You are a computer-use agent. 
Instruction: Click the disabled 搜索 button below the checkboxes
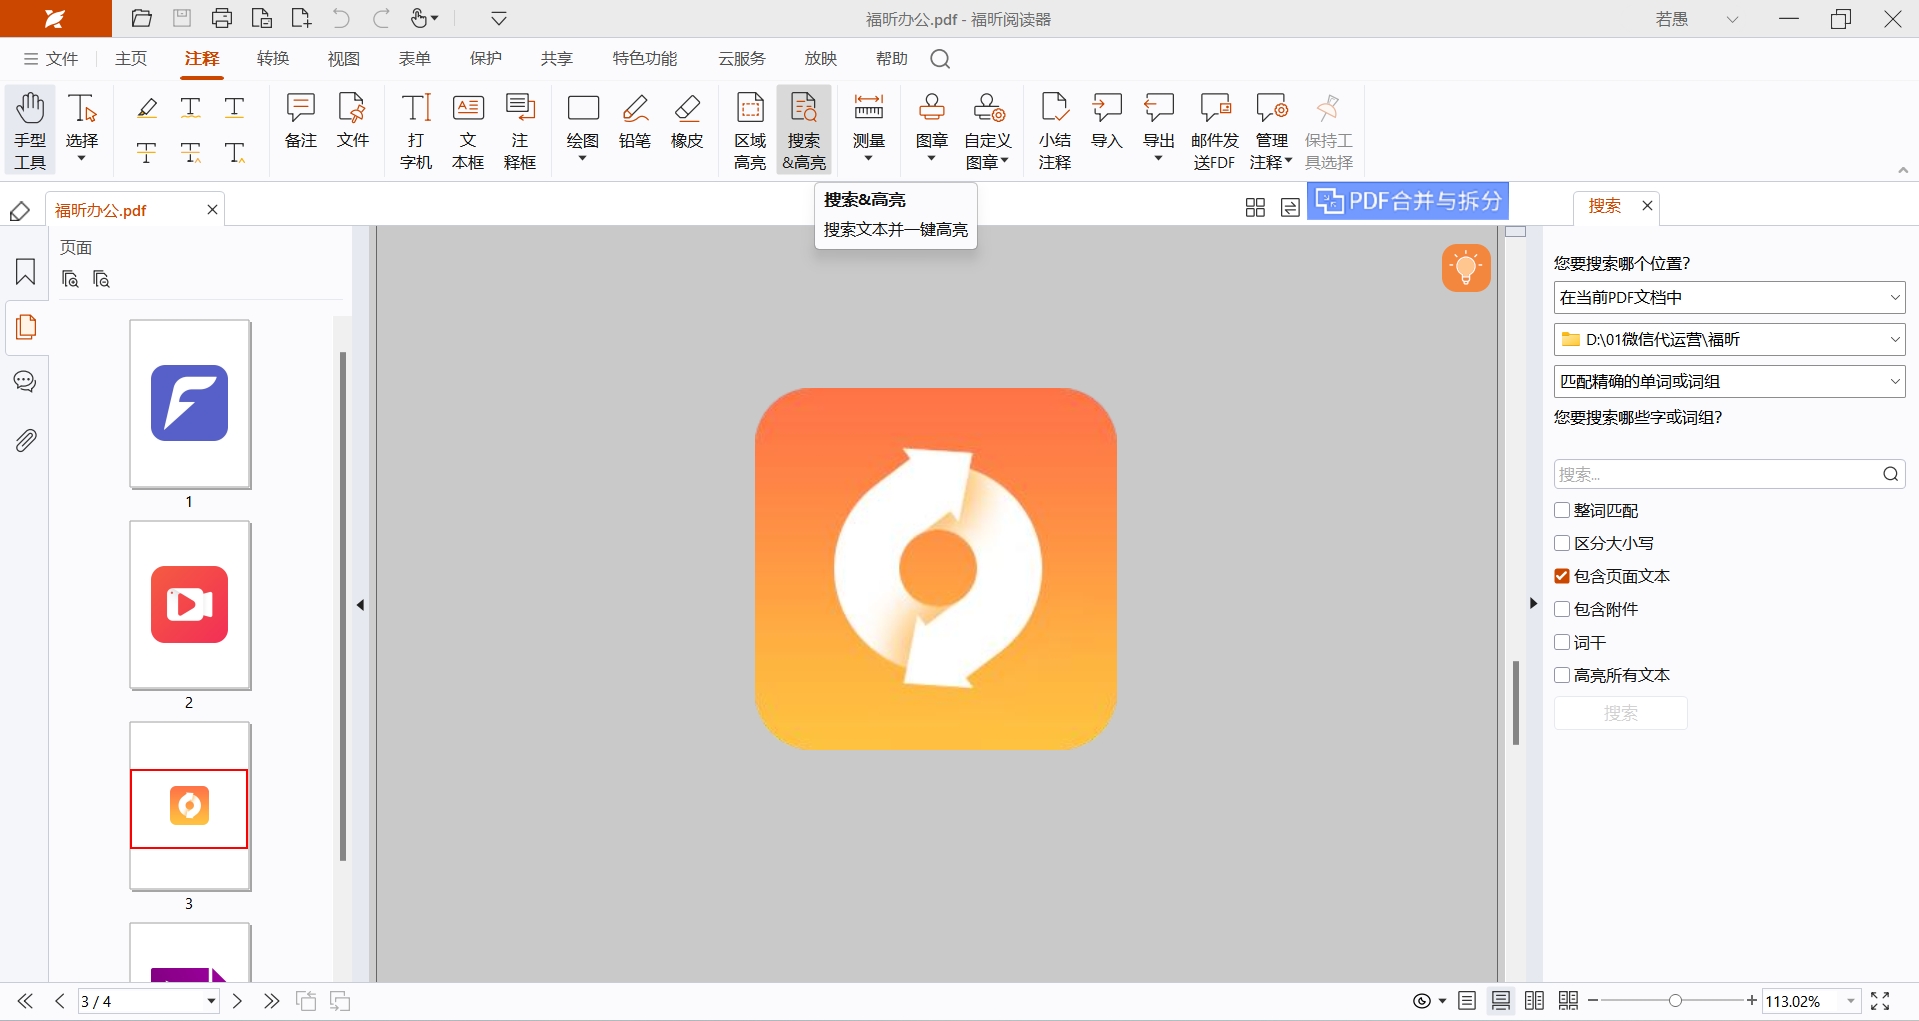[x=1621, y=713]
